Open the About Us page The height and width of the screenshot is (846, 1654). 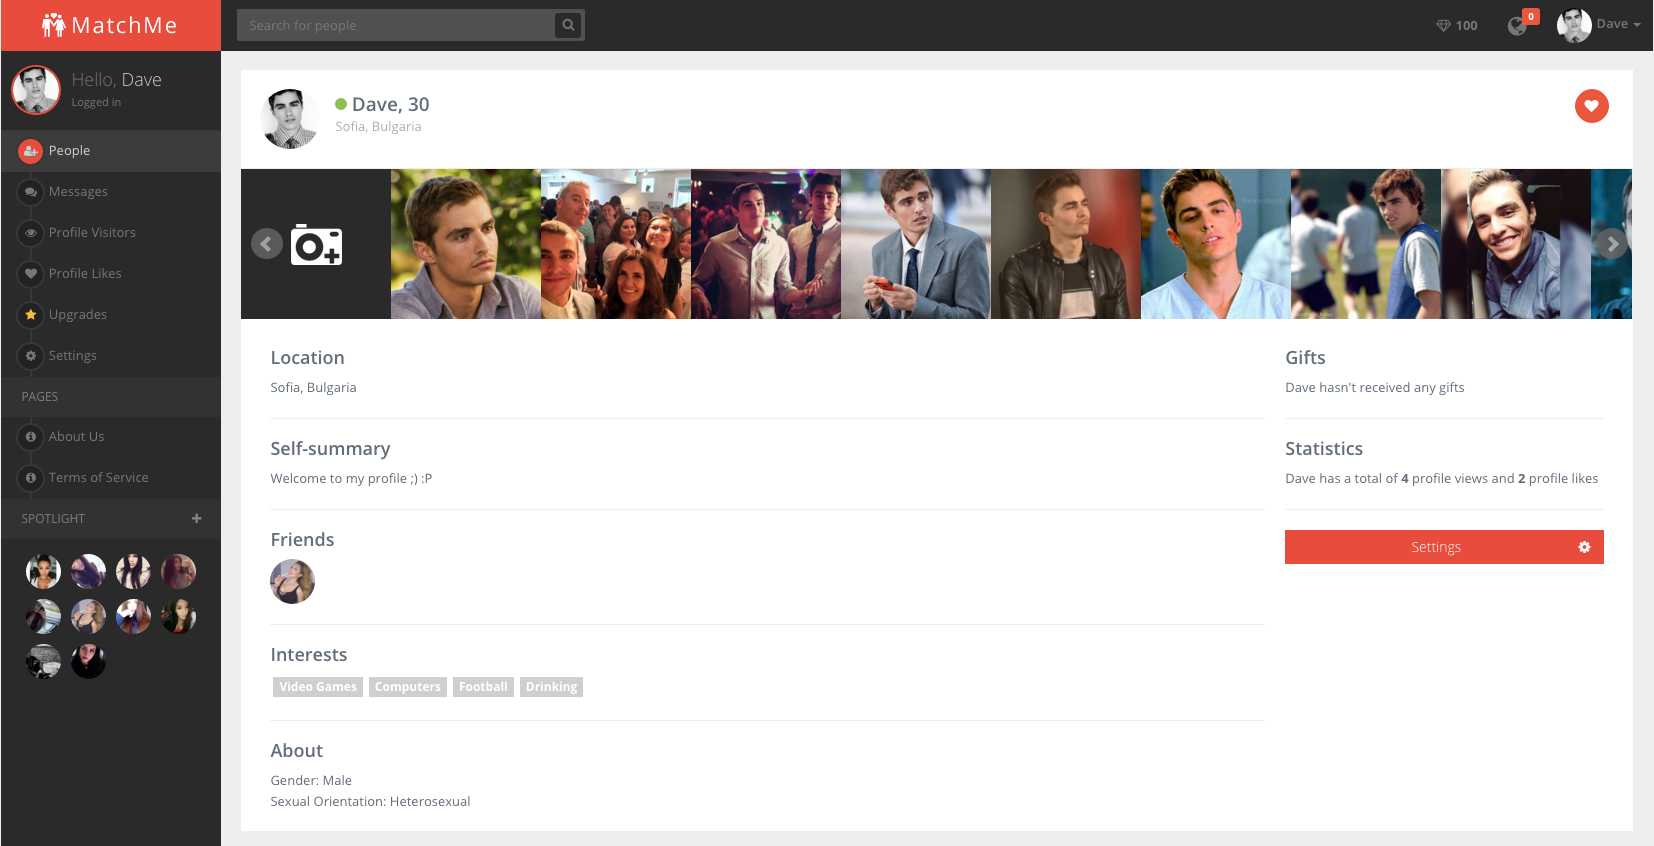tap(76, 437)
